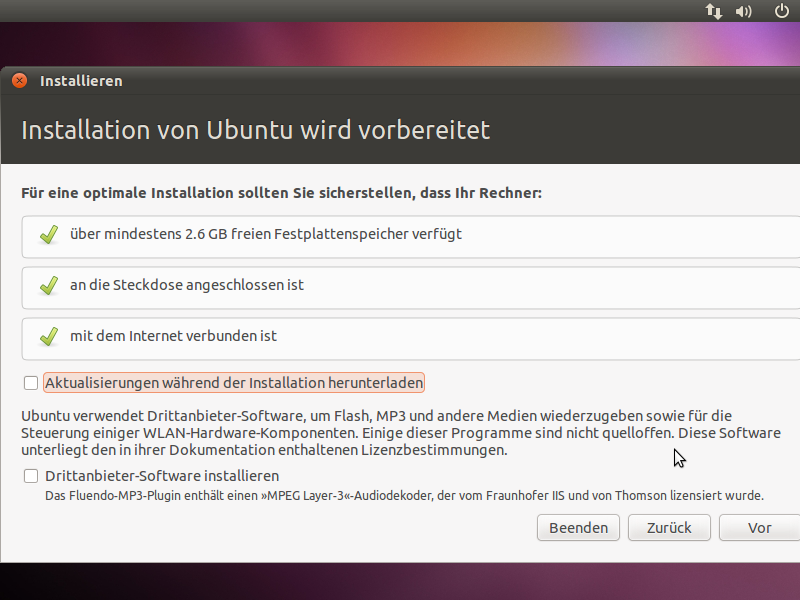This screenshot has height=600, width=800.
Task: Click the Beenden button
Action: click(x=578, y=528)
